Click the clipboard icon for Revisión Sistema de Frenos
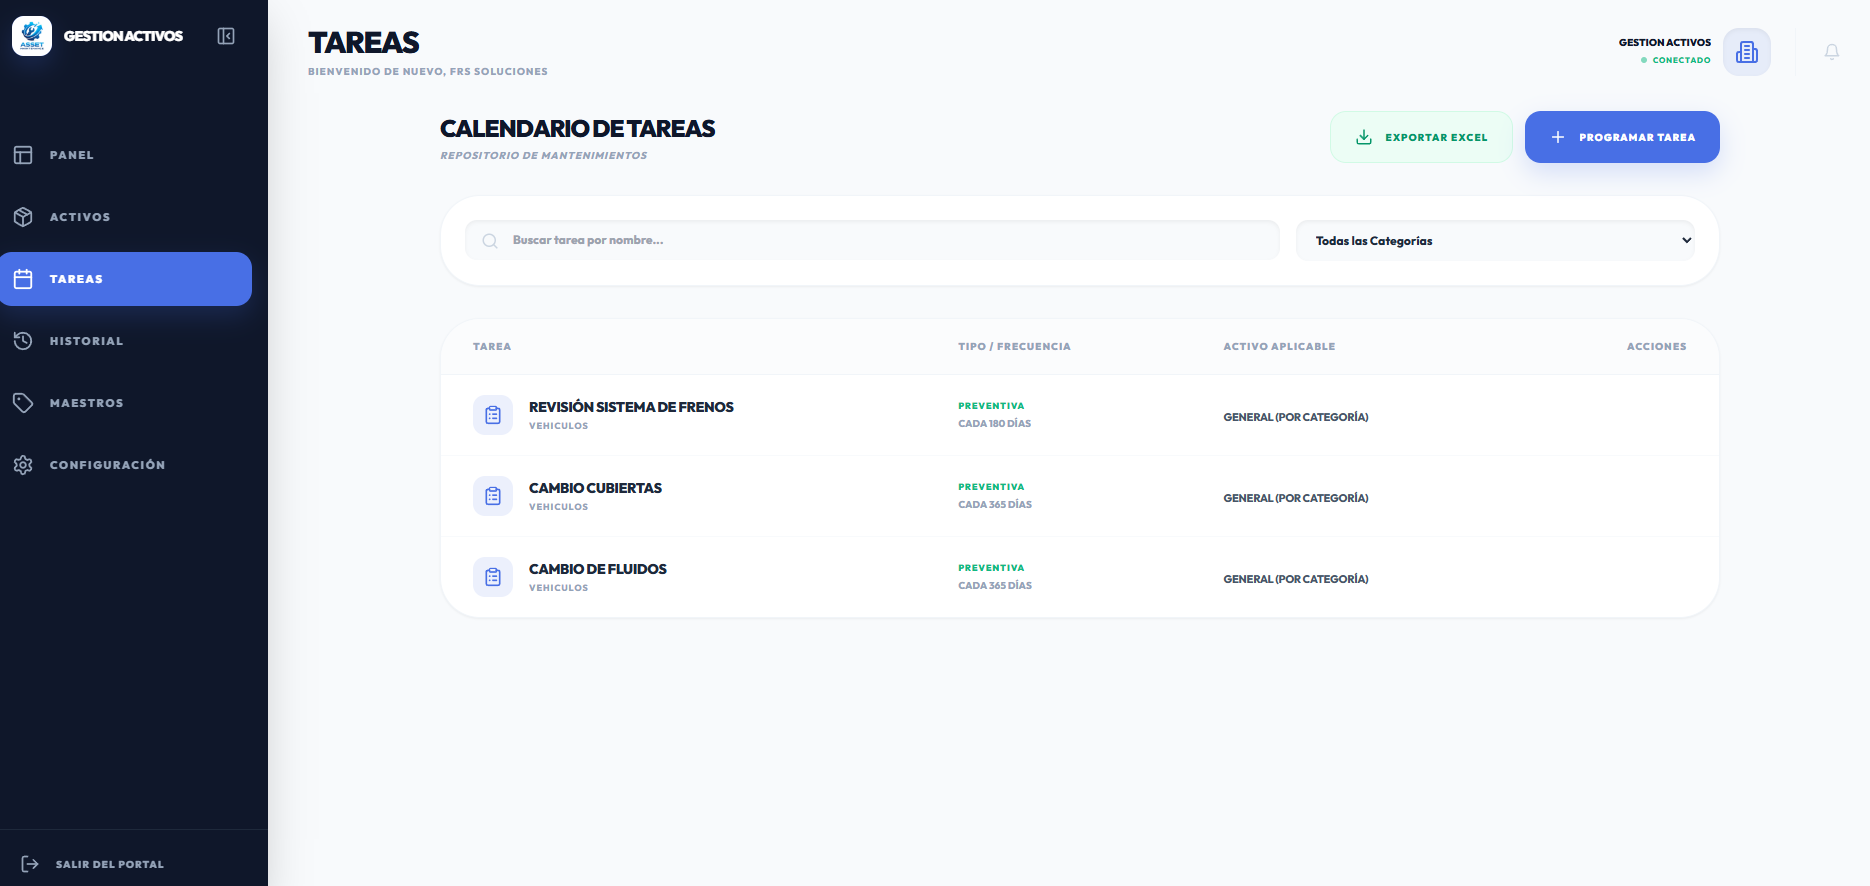 (x=493, y=415)
